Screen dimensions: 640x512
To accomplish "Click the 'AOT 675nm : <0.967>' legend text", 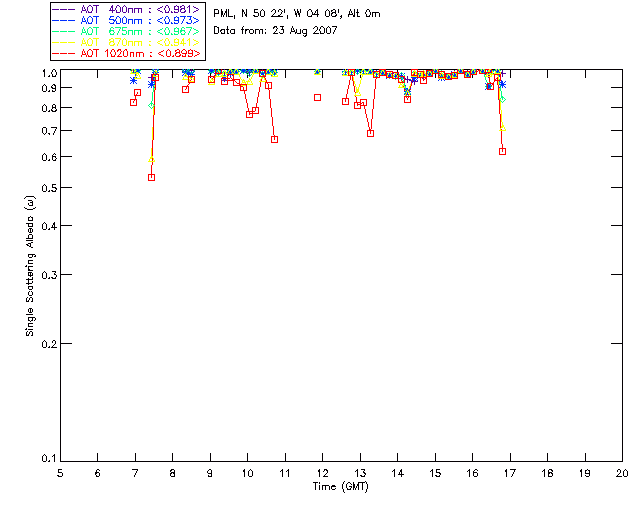I will [140, 31].
